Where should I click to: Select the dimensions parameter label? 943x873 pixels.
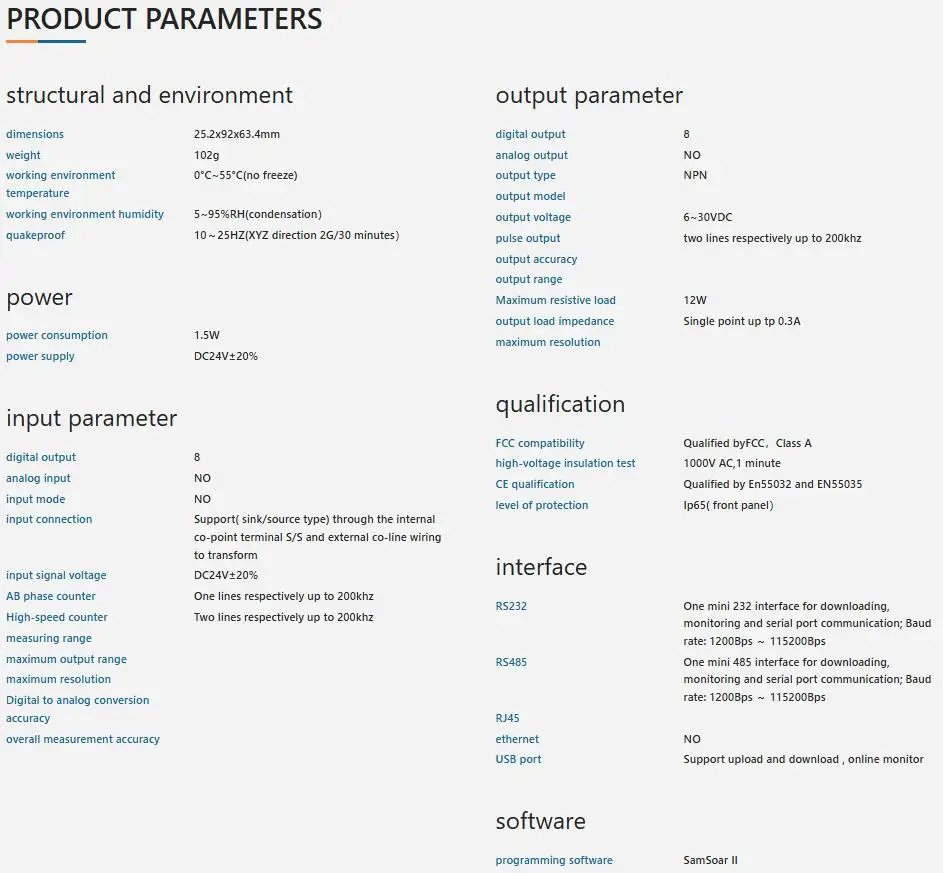[x=35, y=134]
